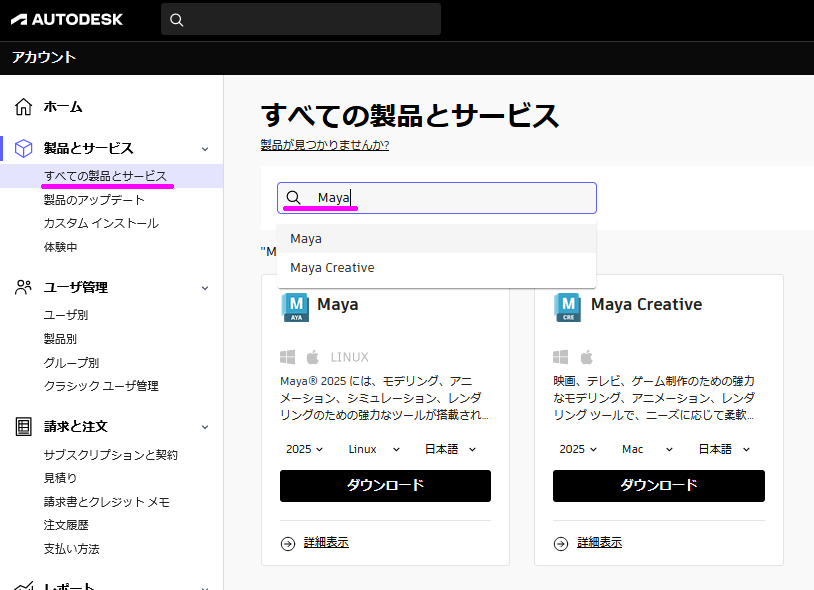Open クラシック ユーザ管理 in the sidebar
Screen dimensions: 814x590
[x=101, y=386]
